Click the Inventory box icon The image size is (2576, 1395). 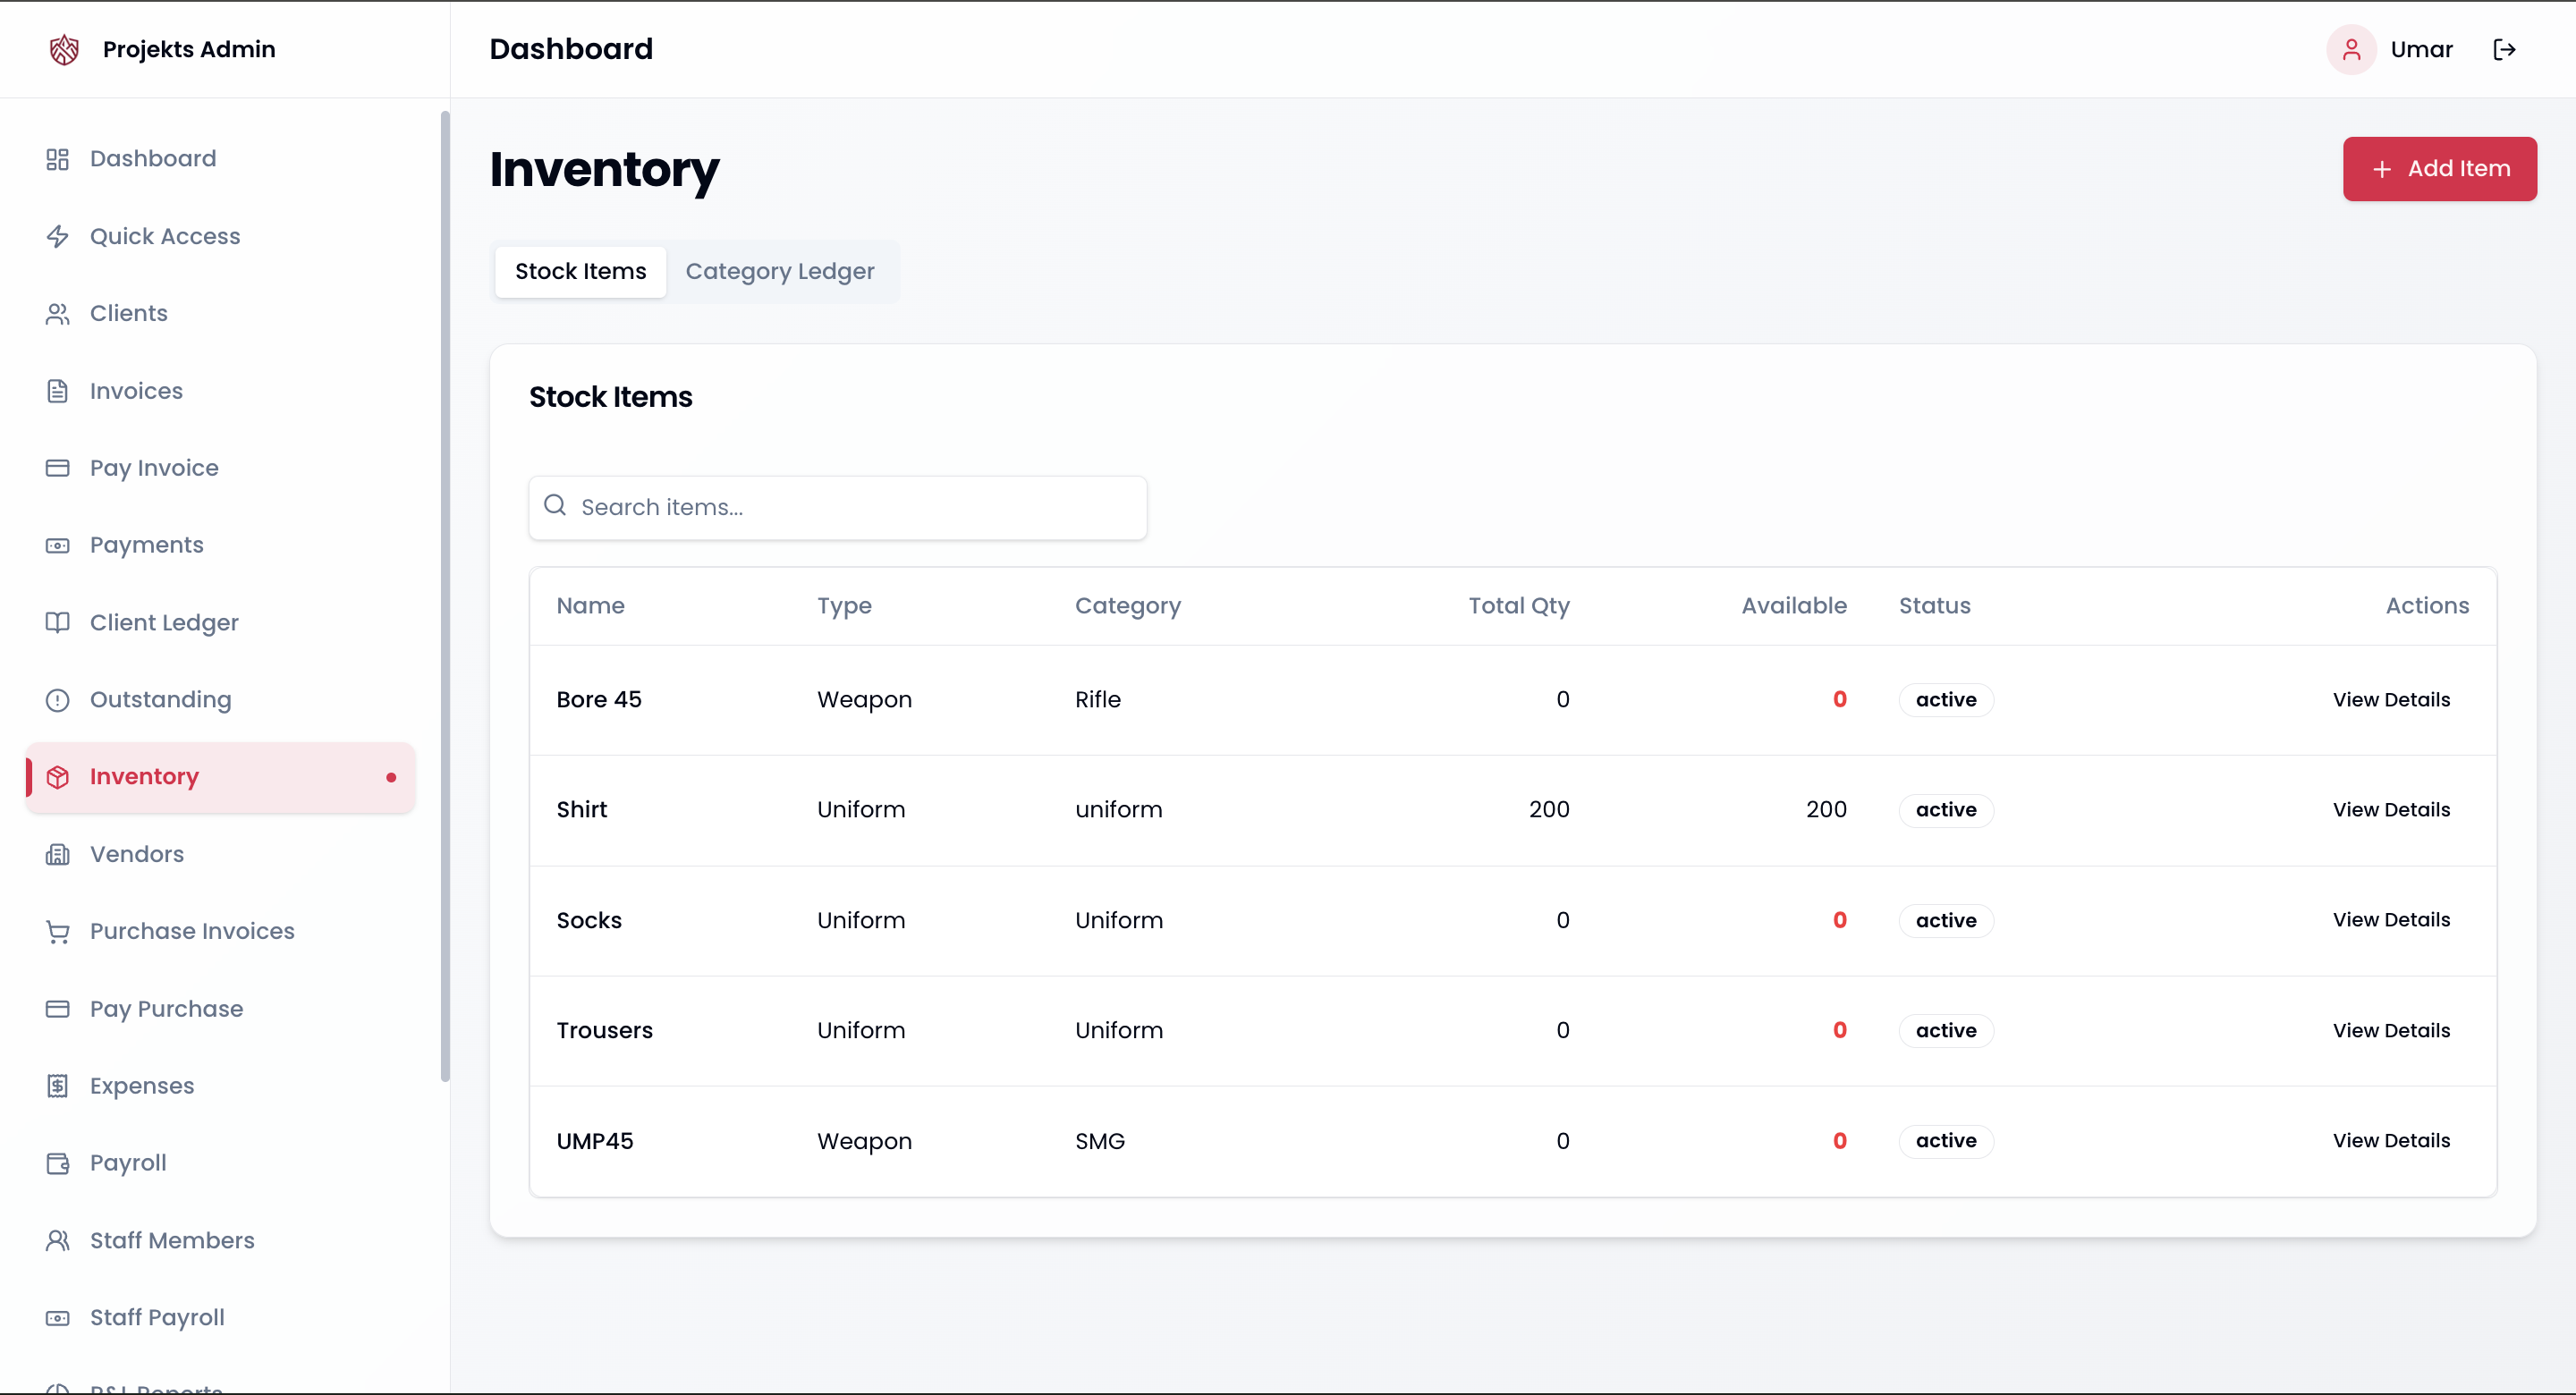point(57,777)
